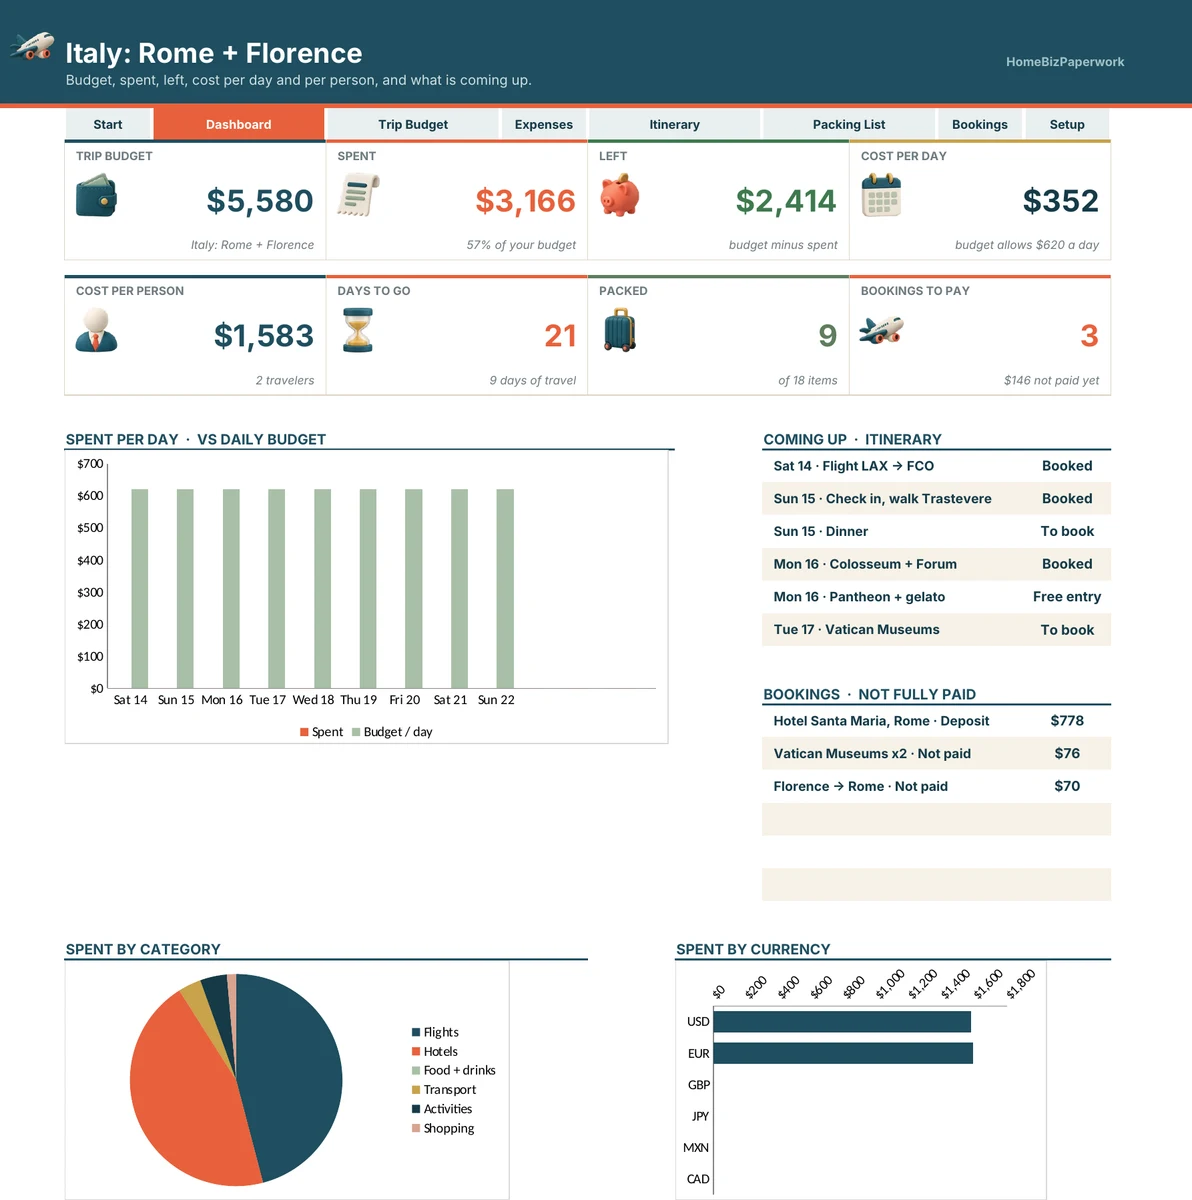Screen dimensions: 1192x1200
Task: Click the Transport legend swatch
Action: (x=416, y=1090)
